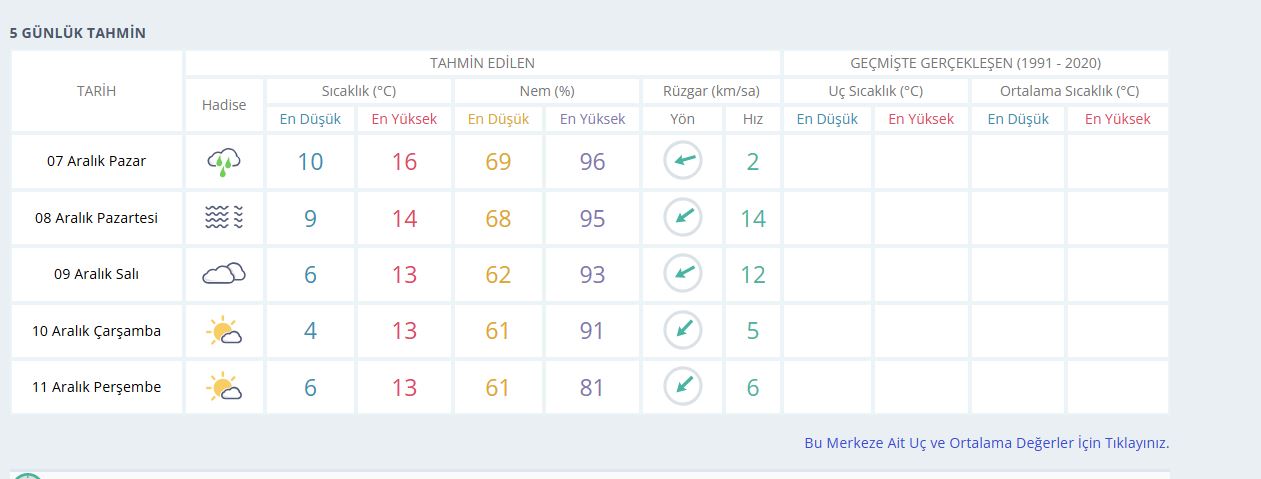Click partly sunny icon for 11 Aralık Perşembe
This screenshot has height=479, width=1261.
224,387
